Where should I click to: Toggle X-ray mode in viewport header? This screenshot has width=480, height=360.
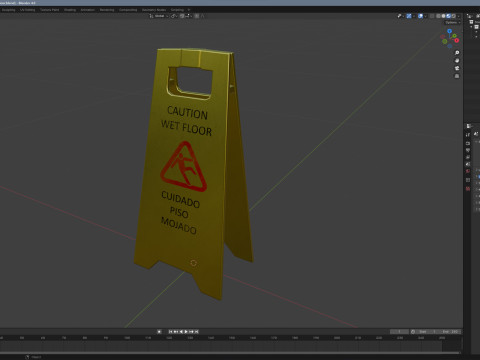(432, 16)
